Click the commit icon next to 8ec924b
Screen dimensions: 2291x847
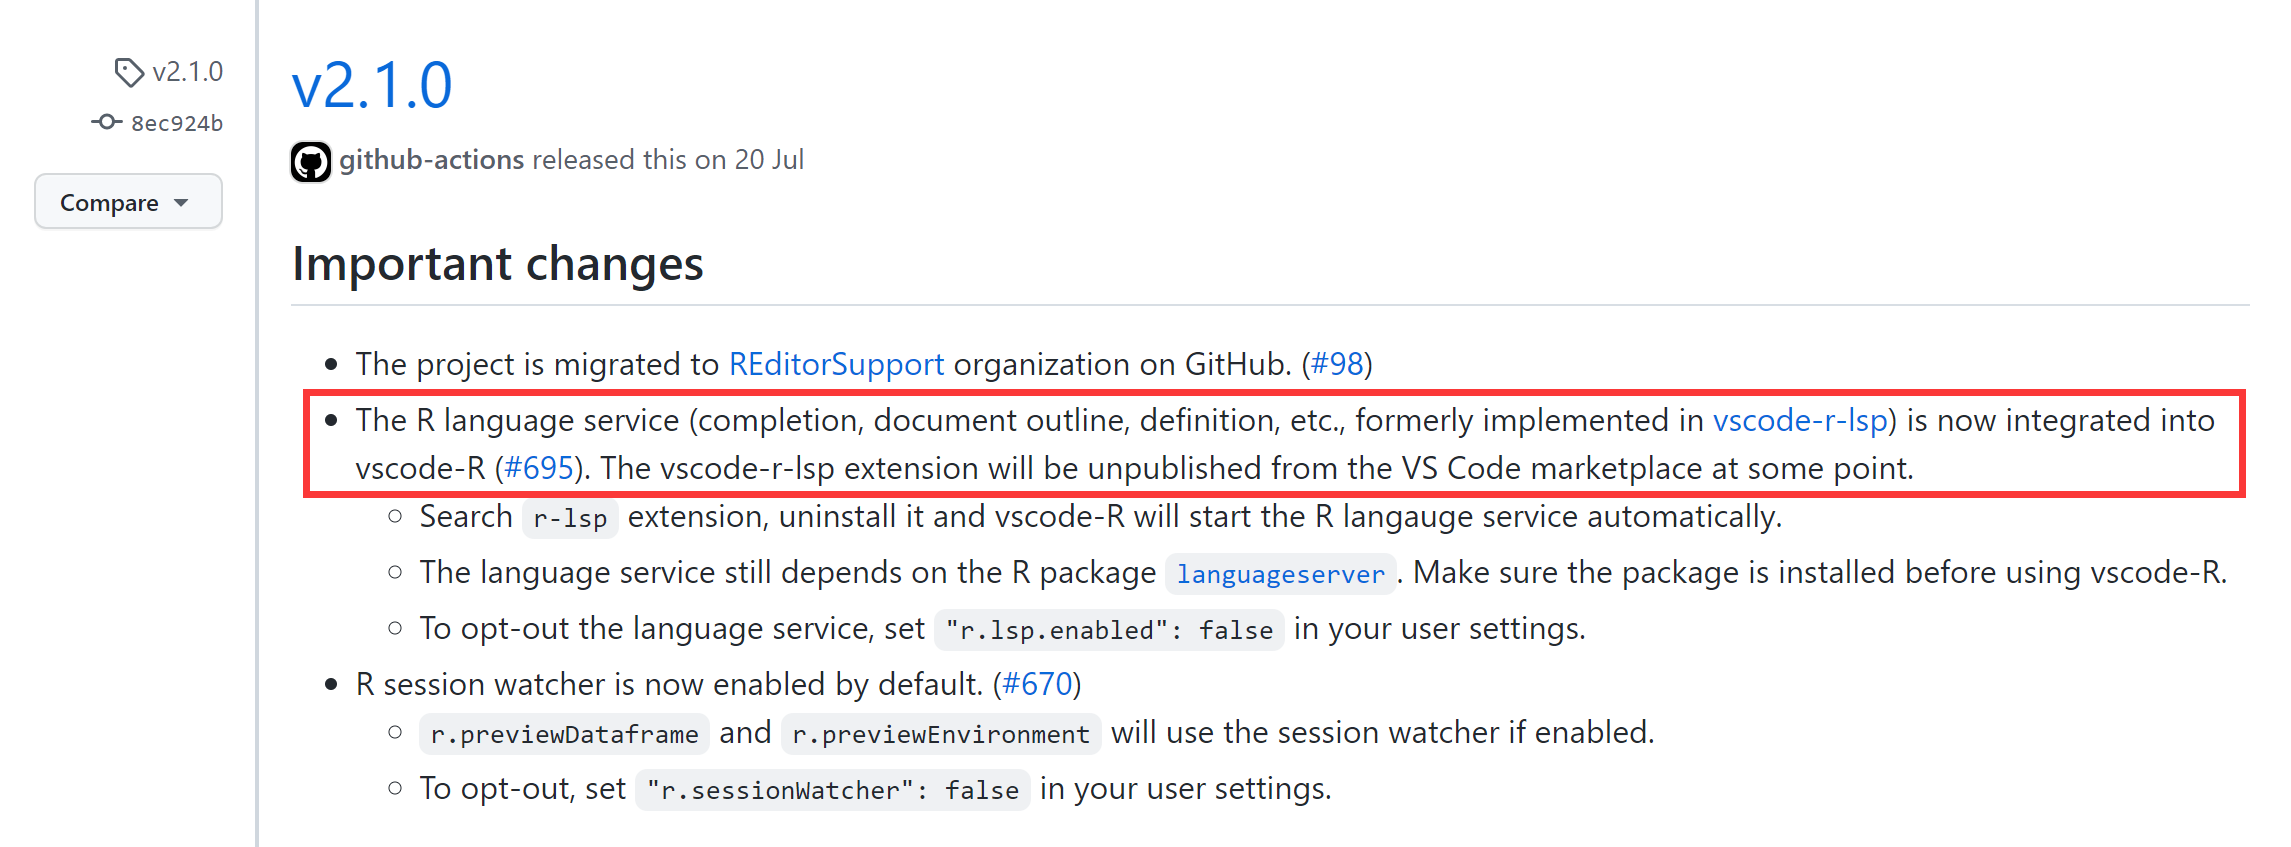point(107,122)
